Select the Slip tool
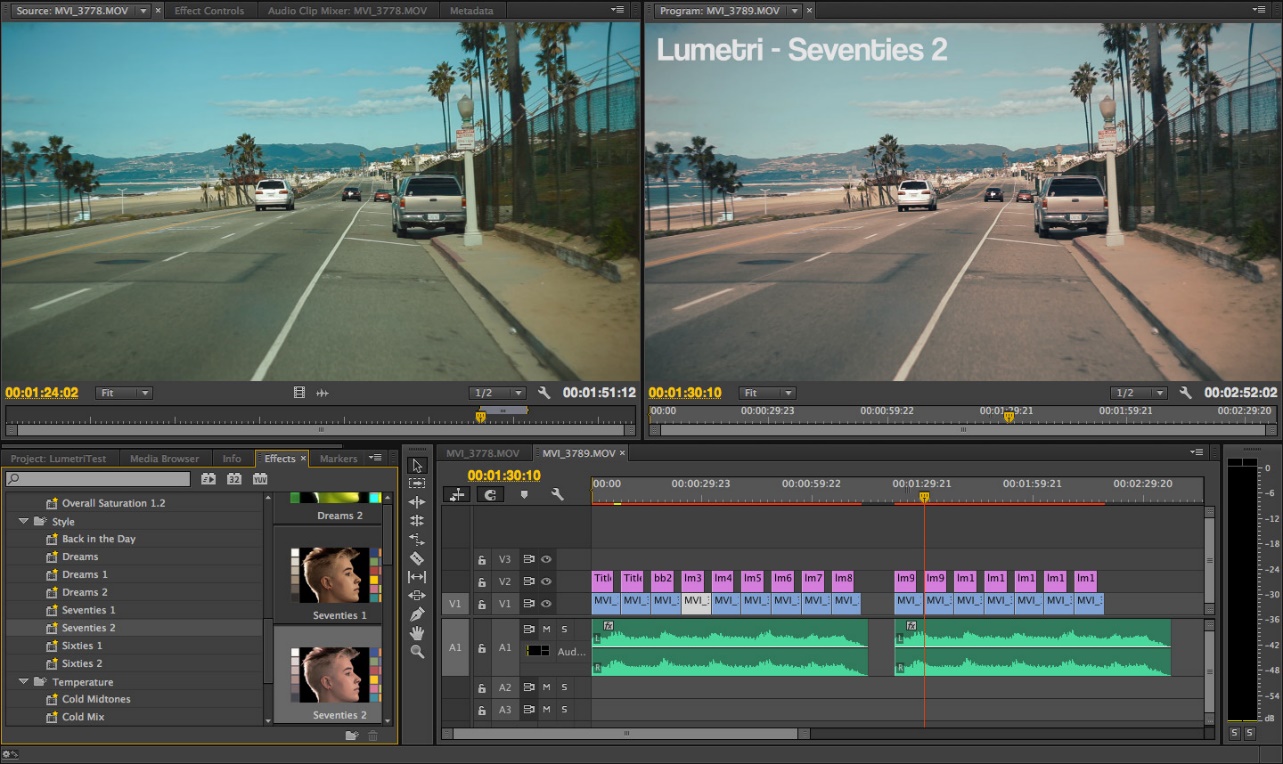This screenshot has height=764, width=1283. point(417,577)
